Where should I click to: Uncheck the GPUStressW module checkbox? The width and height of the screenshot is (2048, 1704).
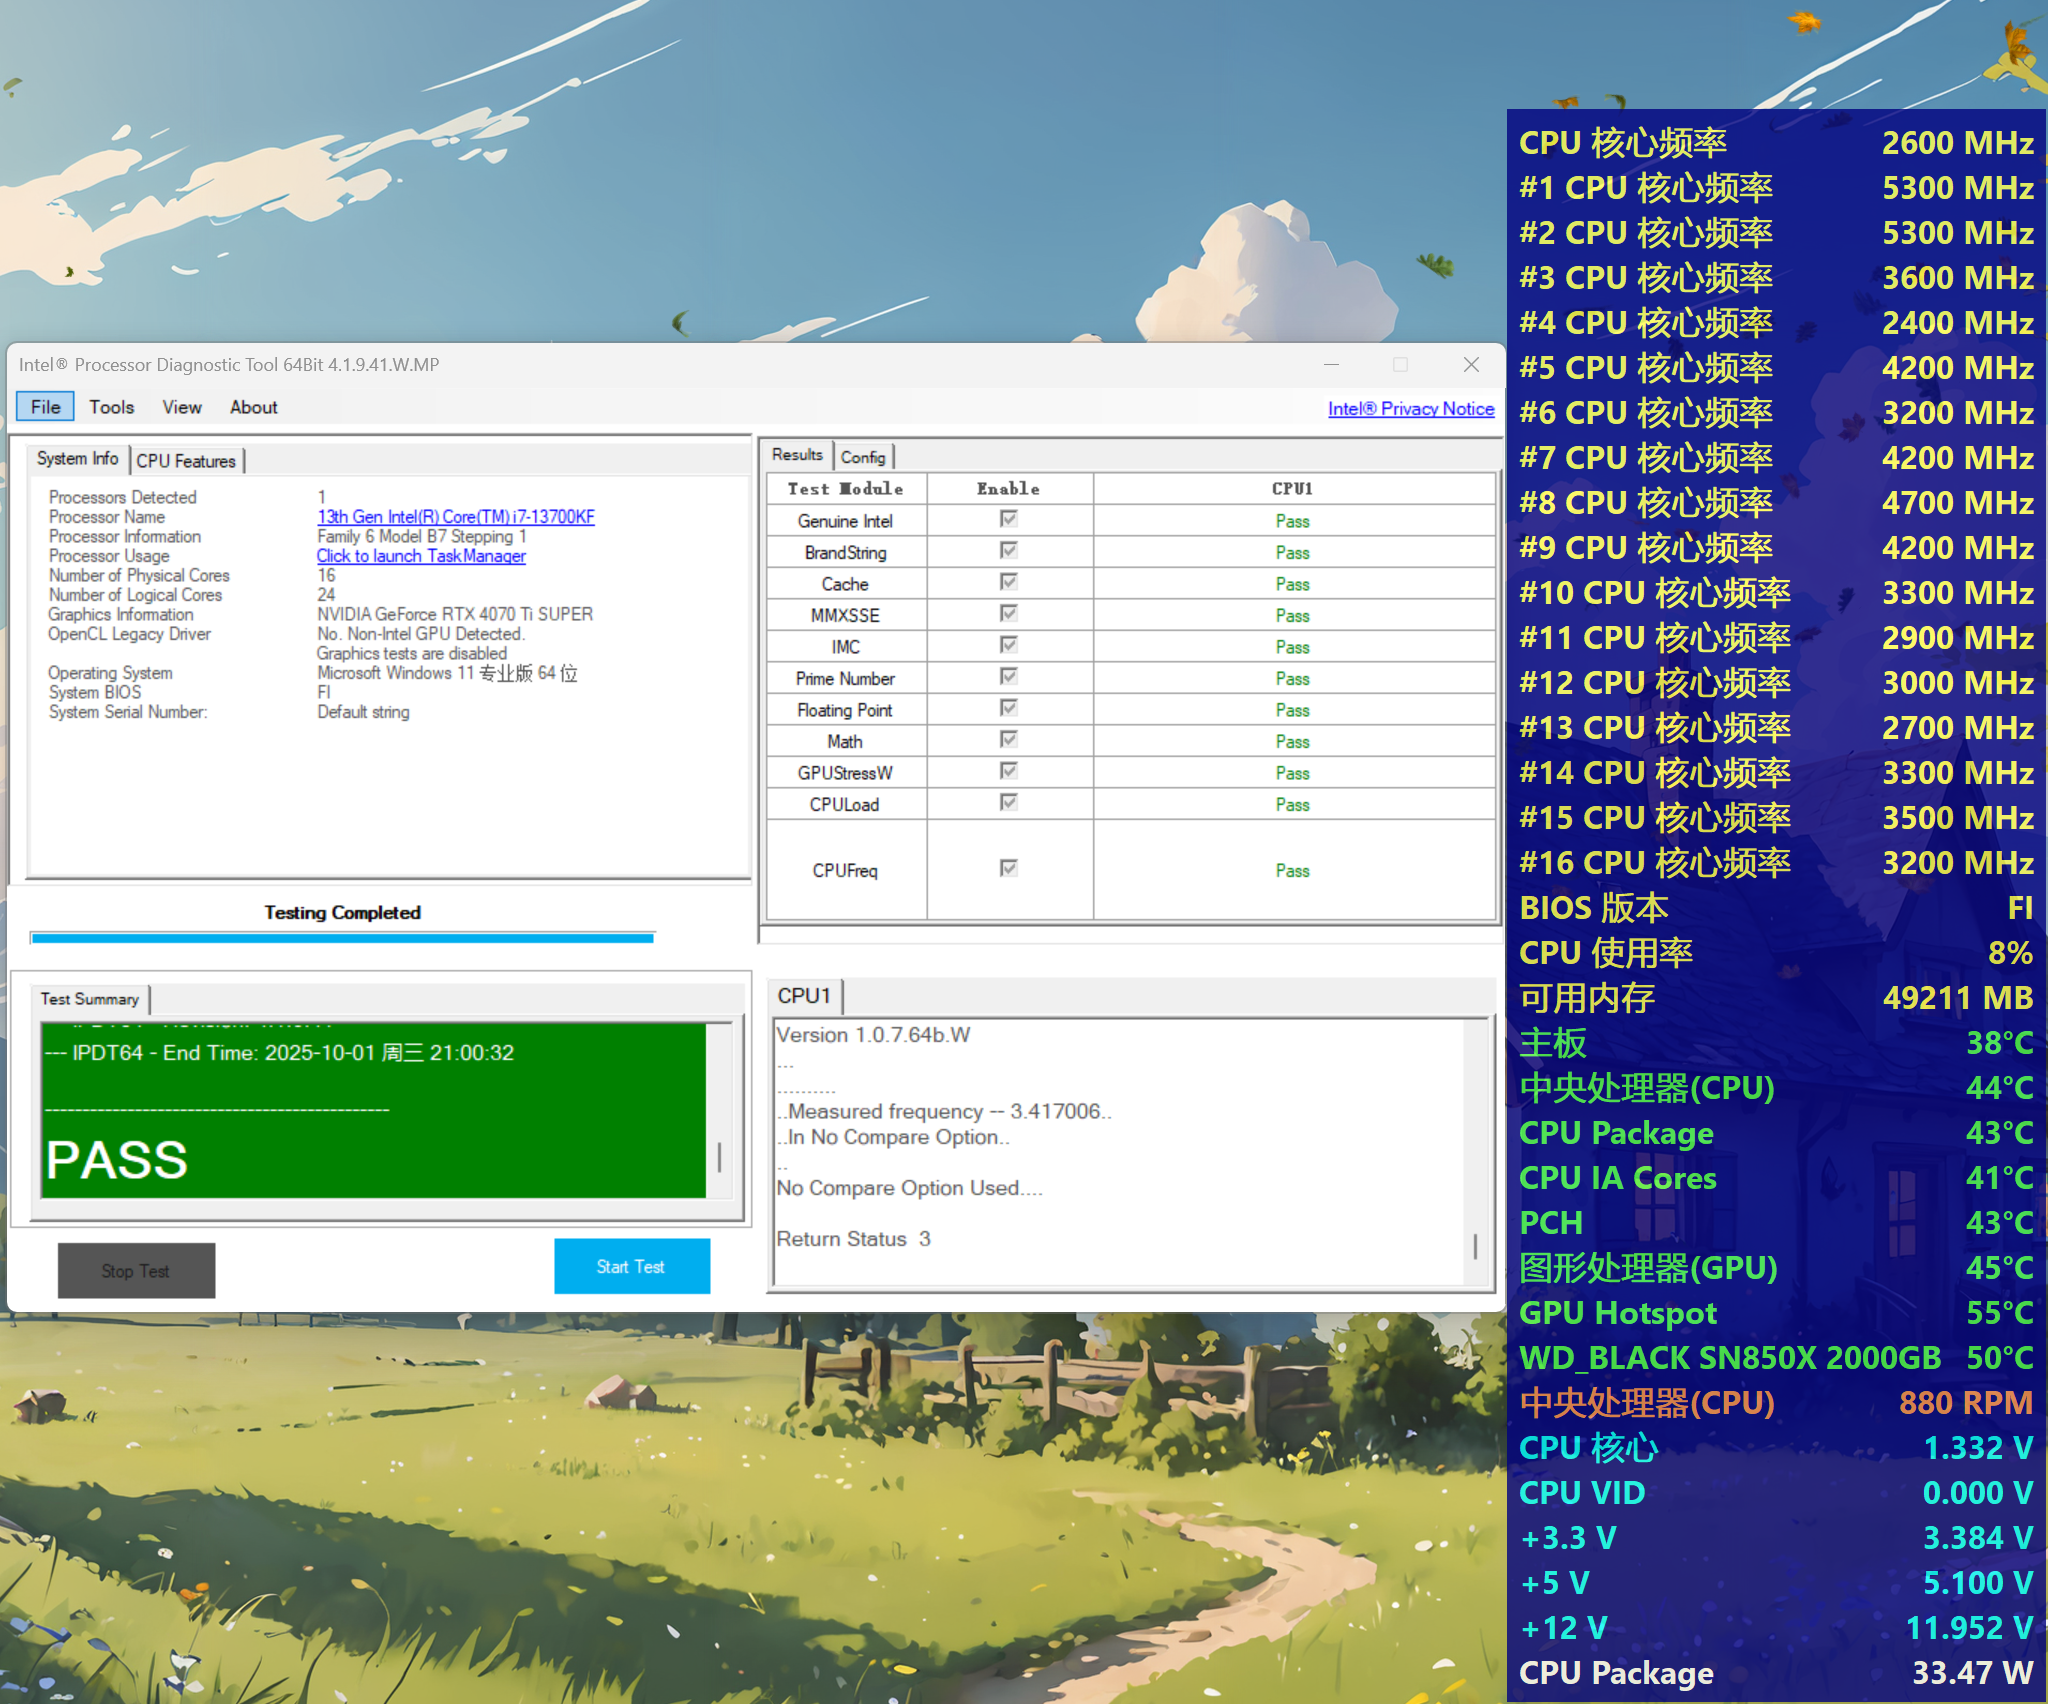click(1008, 771)
